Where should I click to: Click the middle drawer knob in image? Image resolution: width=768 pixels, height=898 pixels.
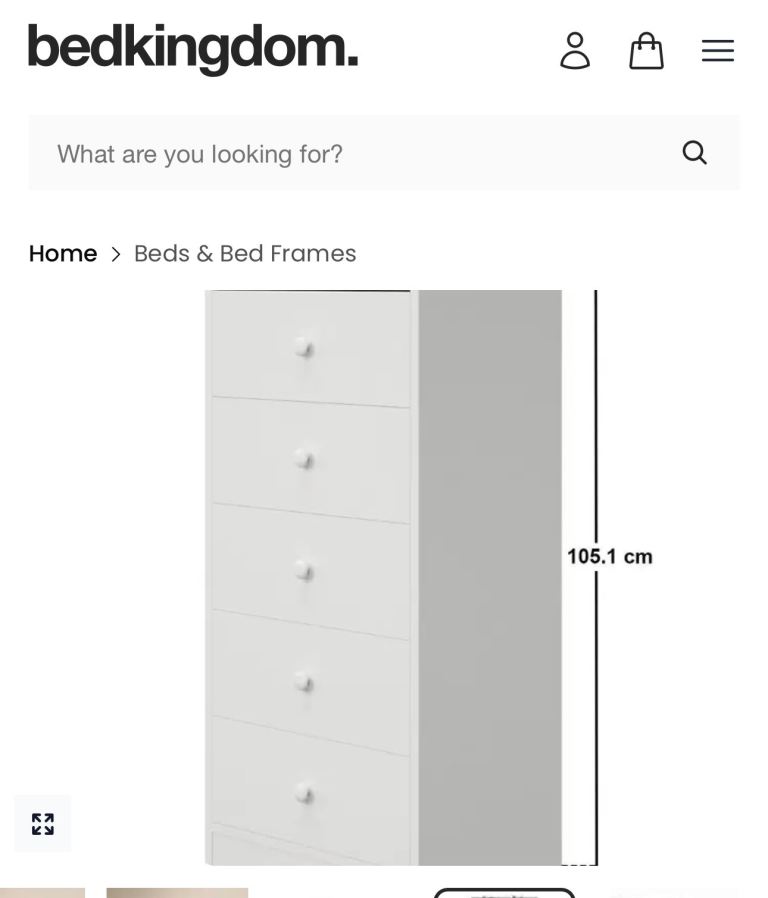pos(304,571)
